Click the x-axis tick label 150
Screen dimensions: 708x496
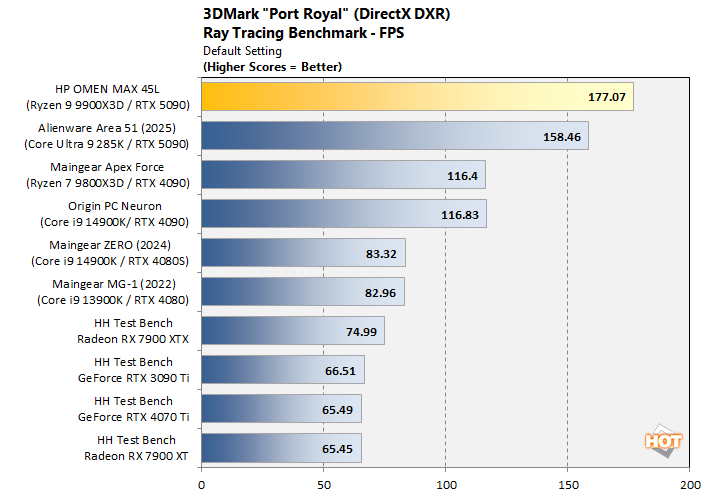[568, 485]
